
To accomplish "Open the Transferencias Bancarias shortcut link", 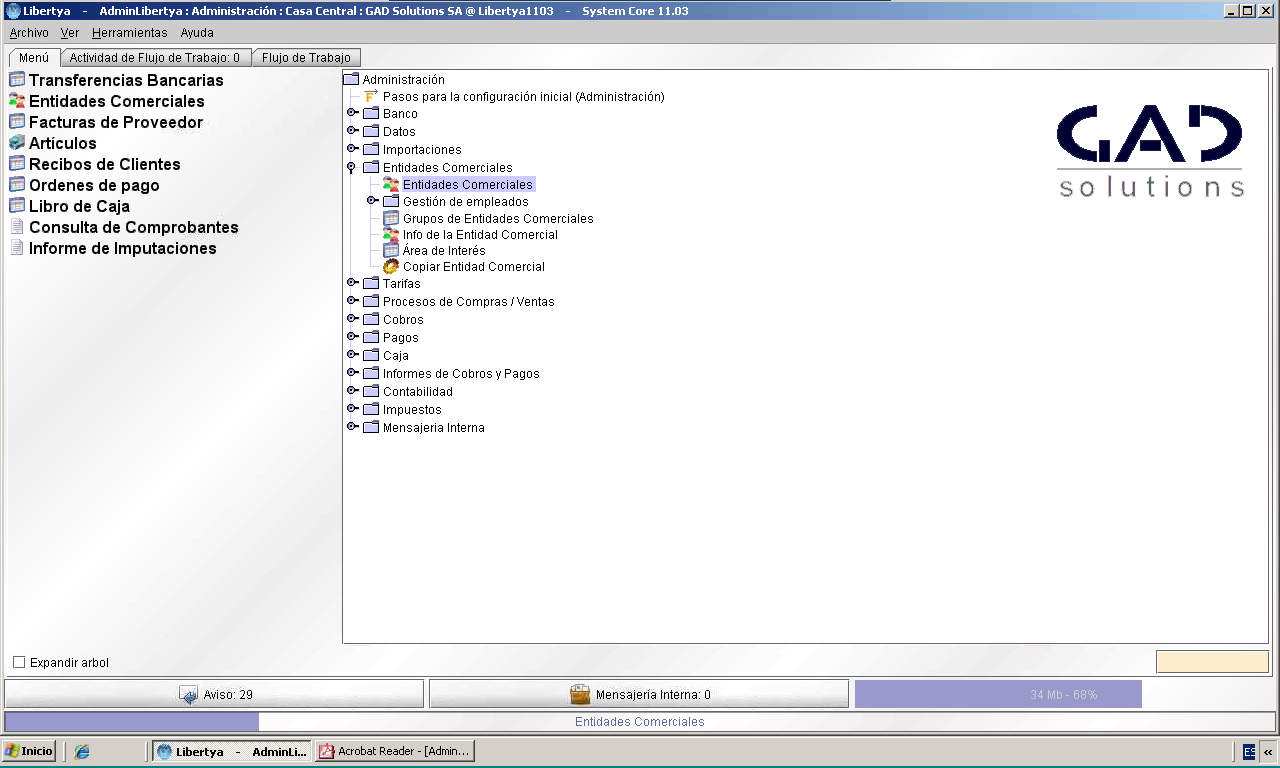I will (x=126, y=80).
